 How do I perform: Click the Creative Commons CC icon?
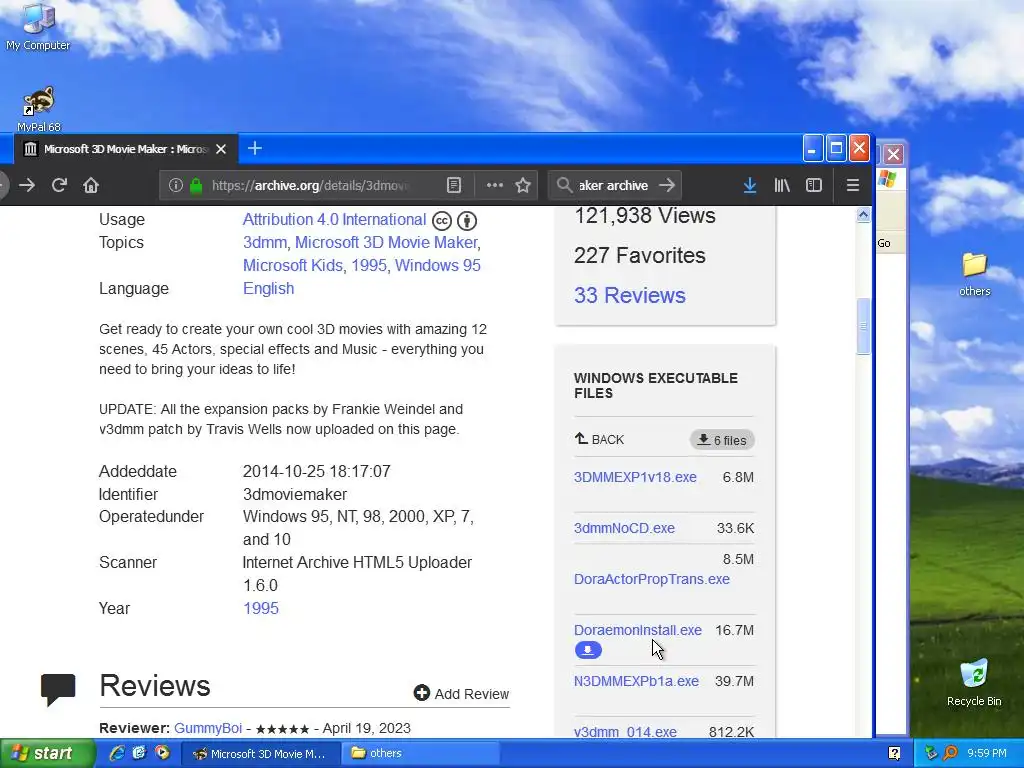point(442,221)
